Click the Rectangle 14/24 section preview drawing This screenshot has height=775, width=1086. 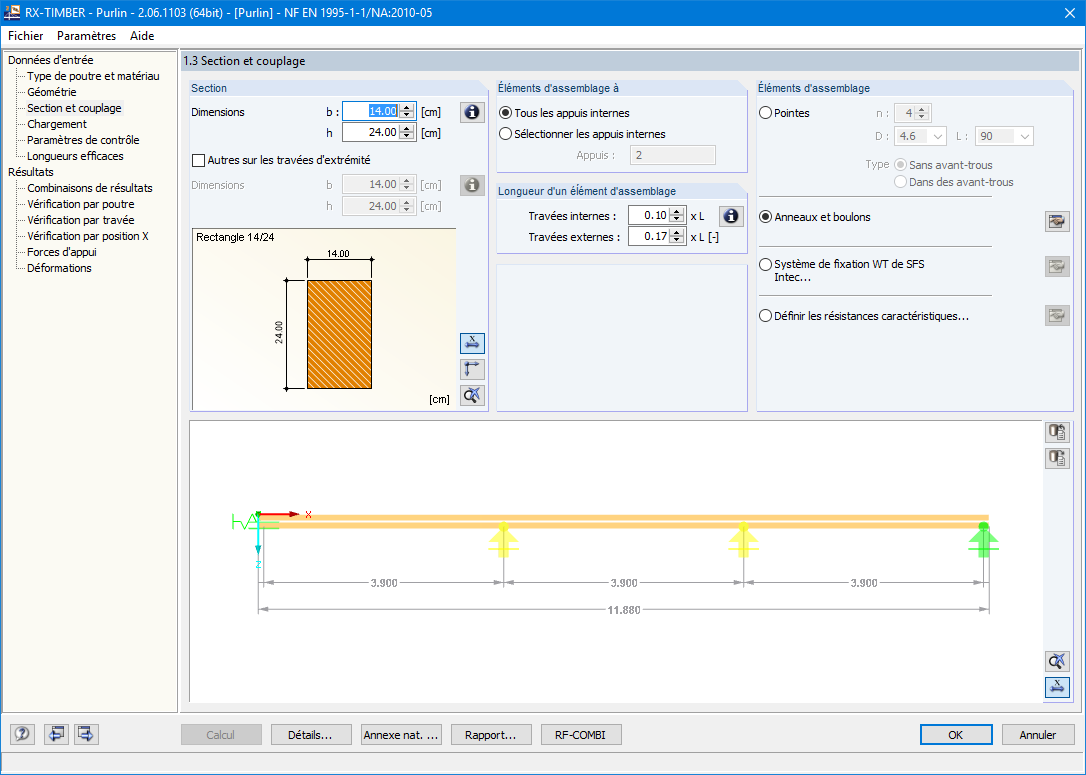[x=324, y=319]
